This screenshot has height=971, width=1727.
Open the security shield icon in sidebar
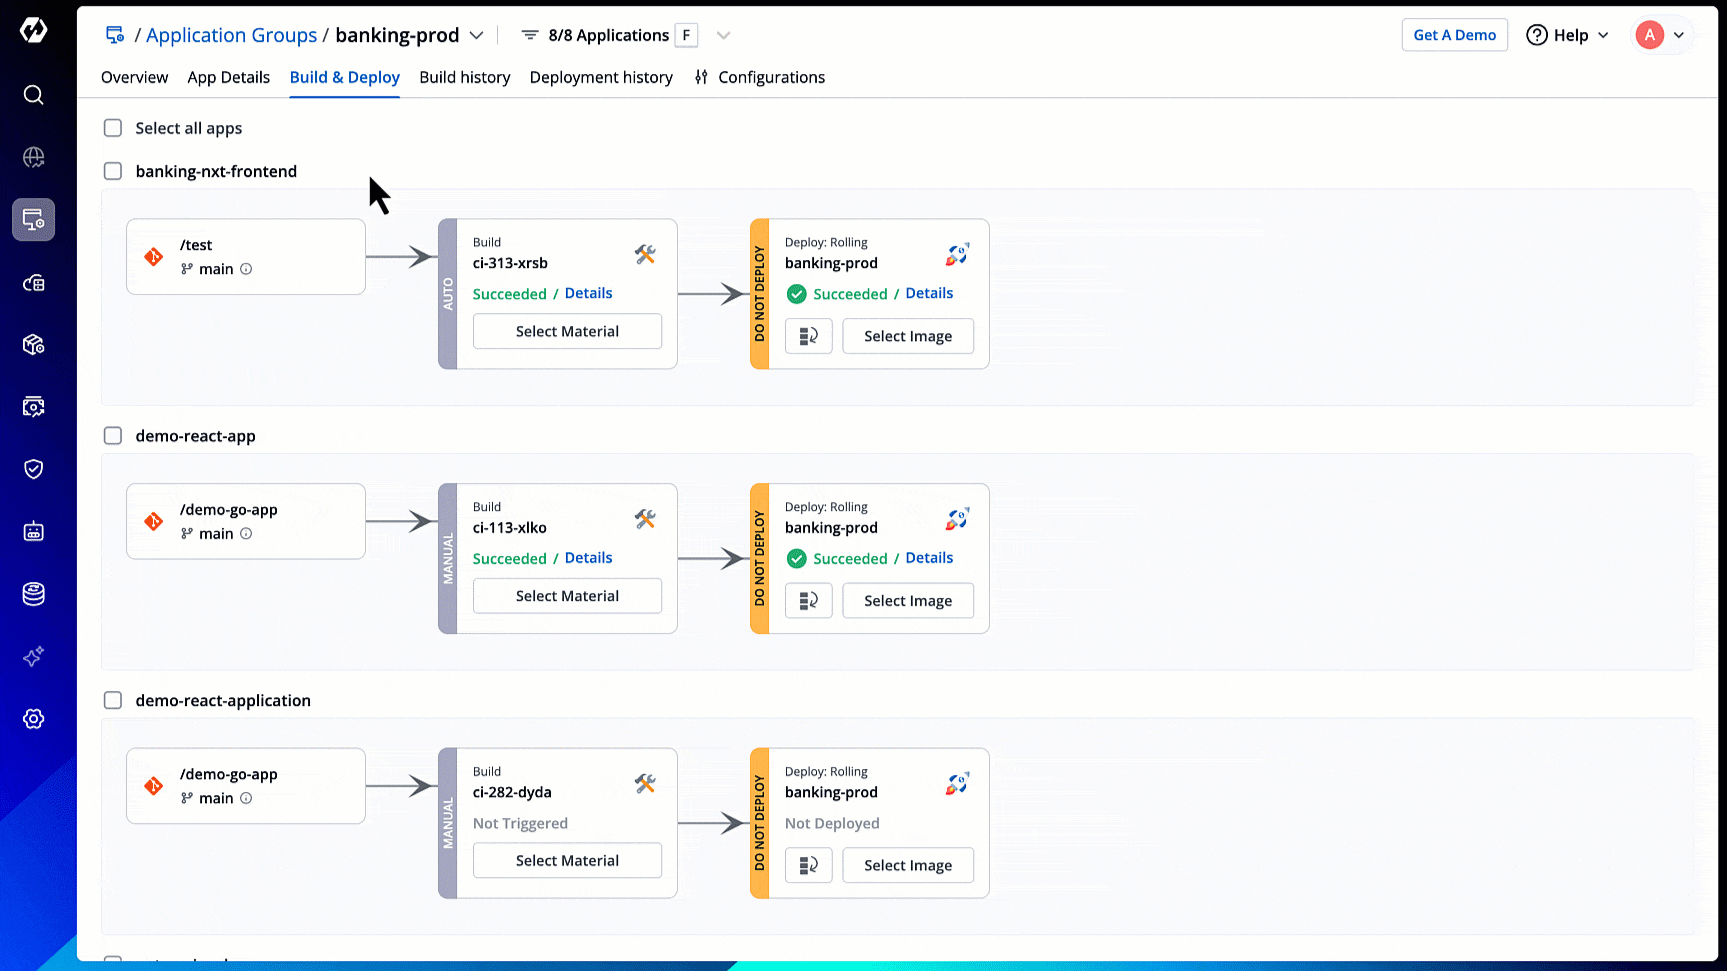pyautogui.click(x=33, y=469)
